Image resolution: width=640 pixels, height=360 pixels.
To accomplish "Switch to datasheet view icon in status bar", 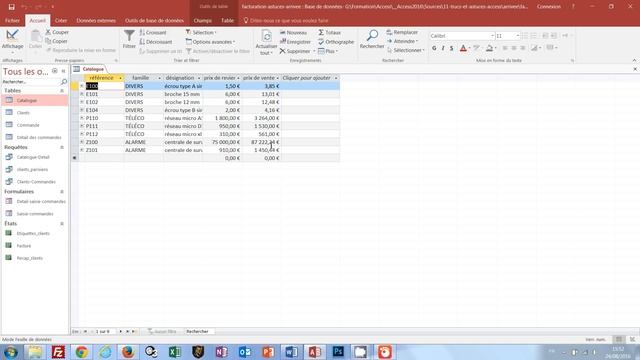I will tap(619, 339).
